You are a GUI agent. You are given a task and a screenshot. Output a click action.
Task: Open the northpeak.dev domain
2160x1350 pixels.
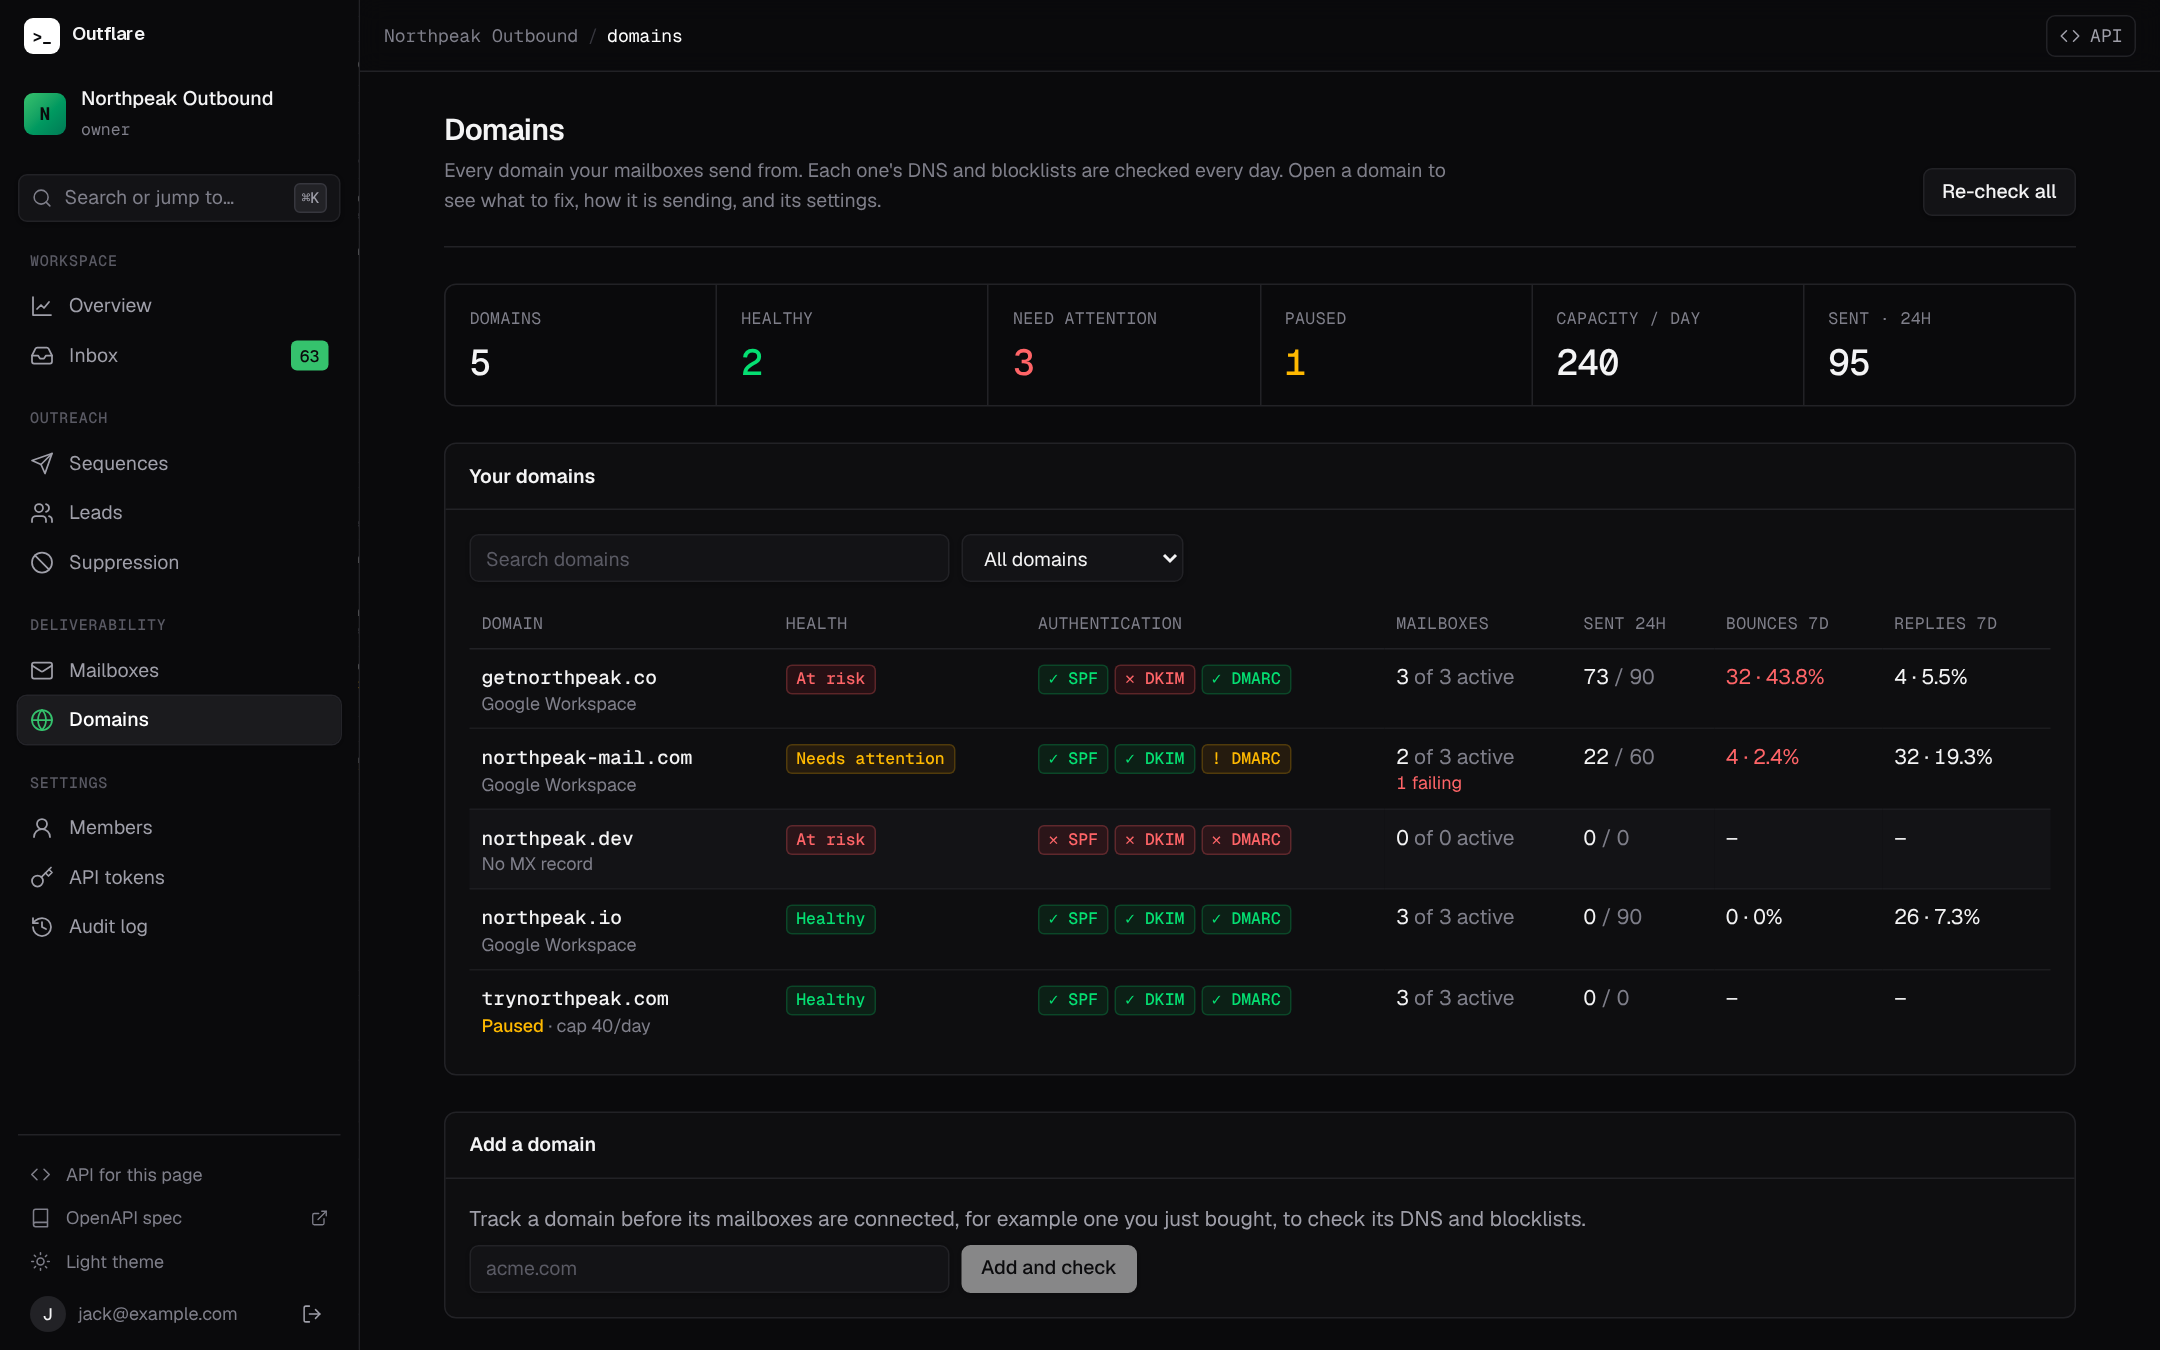tap(557, 839)
